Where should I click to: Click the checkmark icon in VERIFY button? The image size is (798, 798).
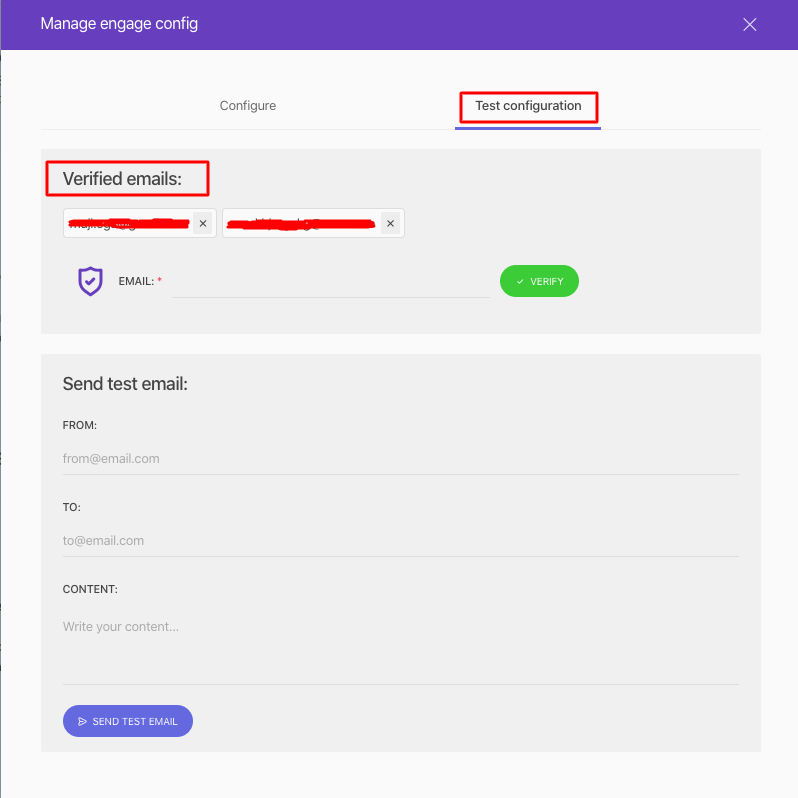(520, 282)
